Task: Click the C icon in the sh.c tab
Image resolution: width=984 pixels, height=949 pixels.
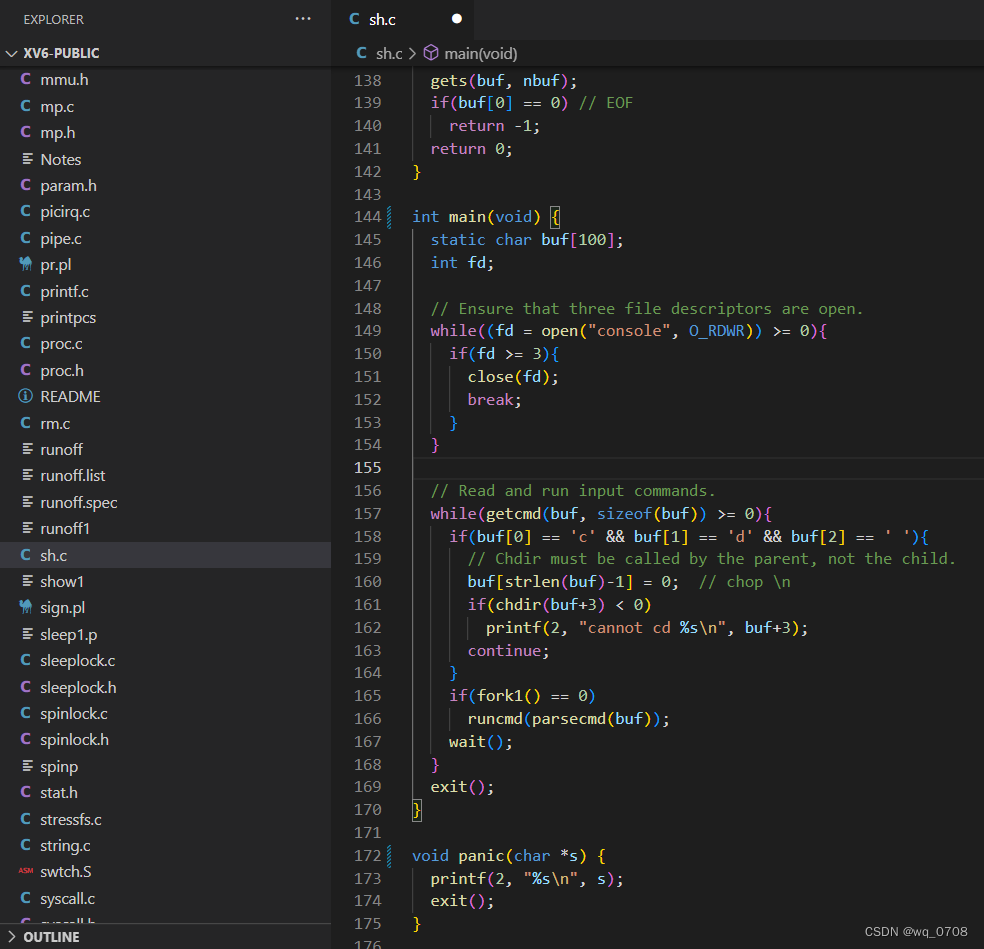Action: click(x=355, y=19)
